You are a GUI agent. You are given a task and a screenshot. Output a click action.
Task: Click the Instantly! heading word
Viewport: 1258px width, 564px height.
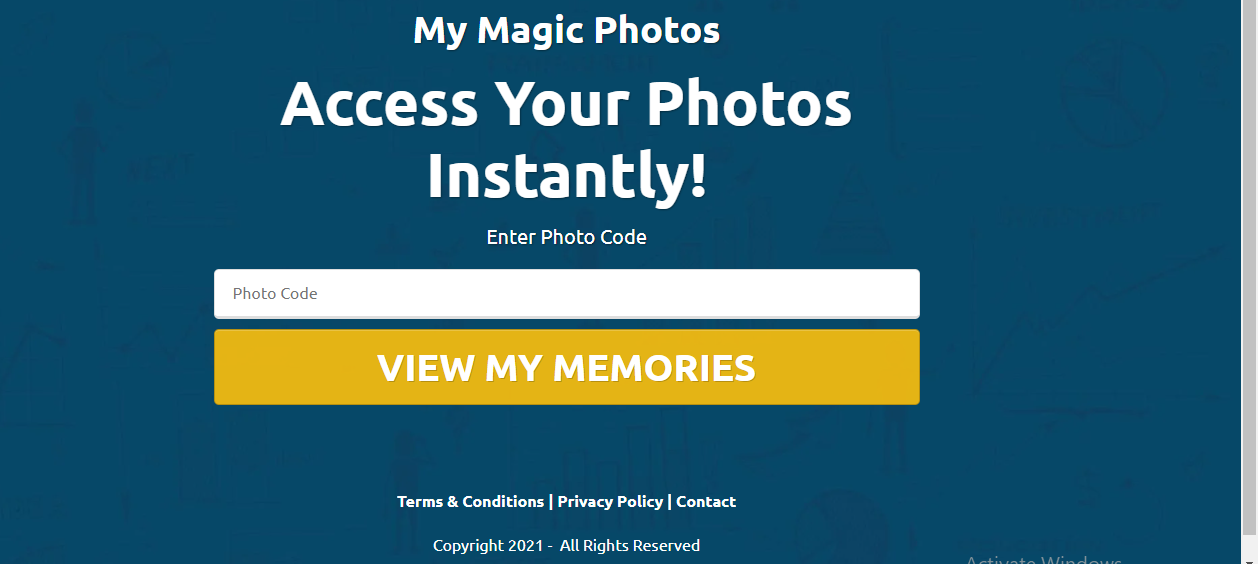[566, 176]
